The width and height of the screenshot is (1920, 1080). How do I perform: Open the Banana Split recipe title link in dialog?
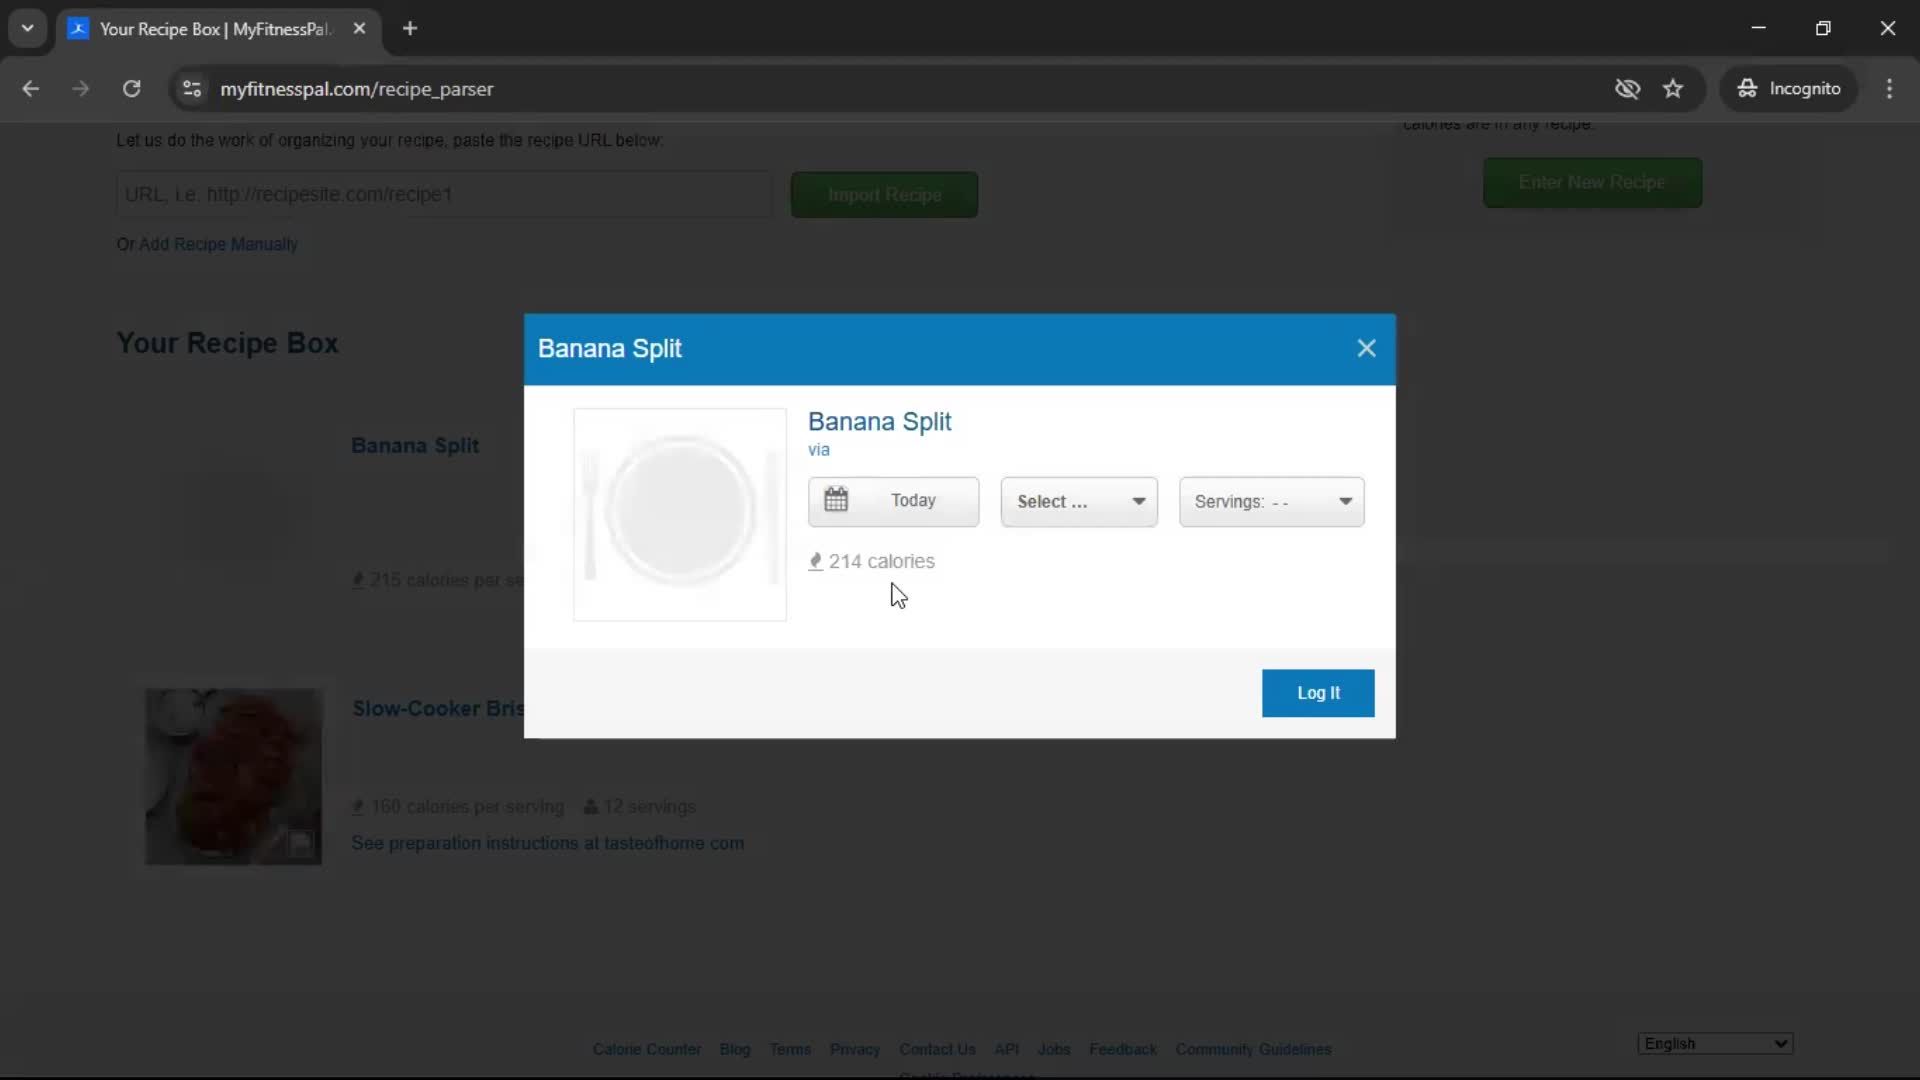[879, 421]
